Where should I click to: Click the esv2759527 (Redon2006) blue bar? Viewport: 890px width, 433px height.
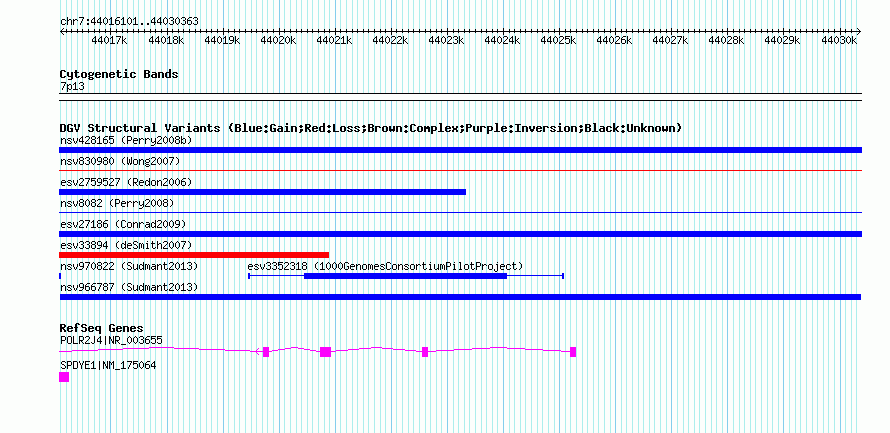[x=262, y=192]
